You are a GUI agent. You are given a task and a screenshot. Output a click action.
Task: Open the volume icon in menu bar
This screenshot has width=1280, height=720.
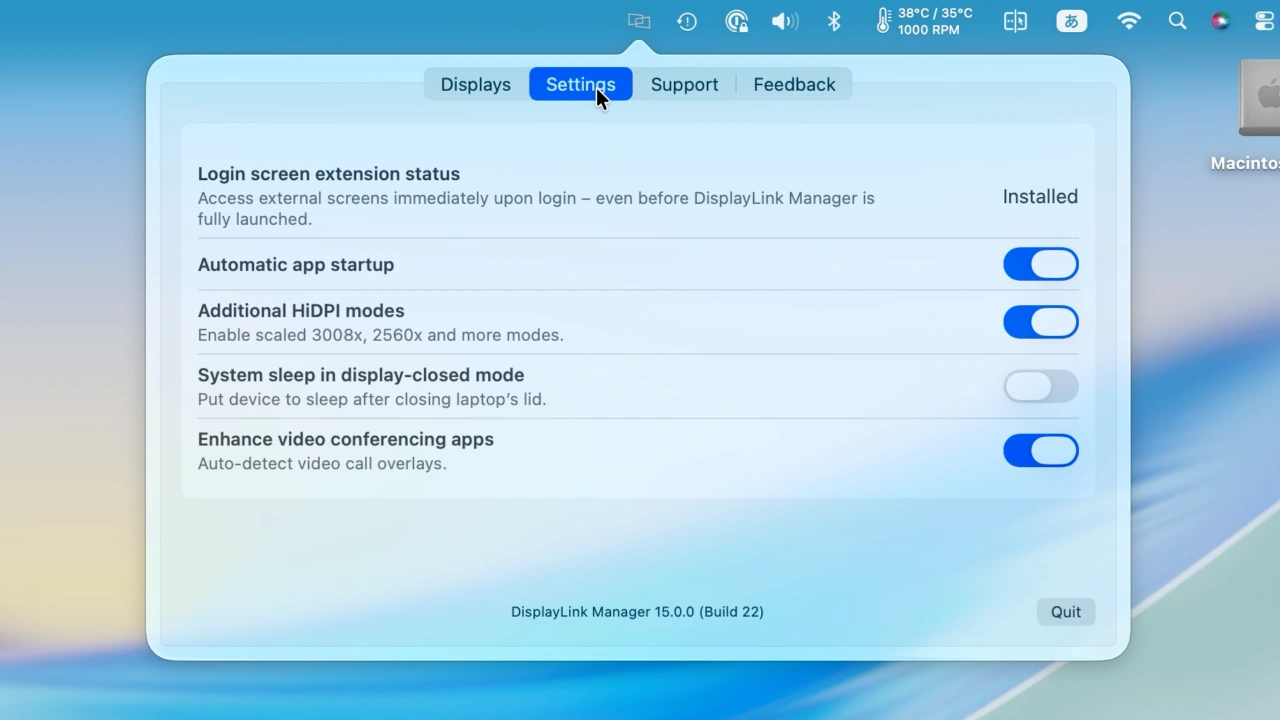(784, 21)
